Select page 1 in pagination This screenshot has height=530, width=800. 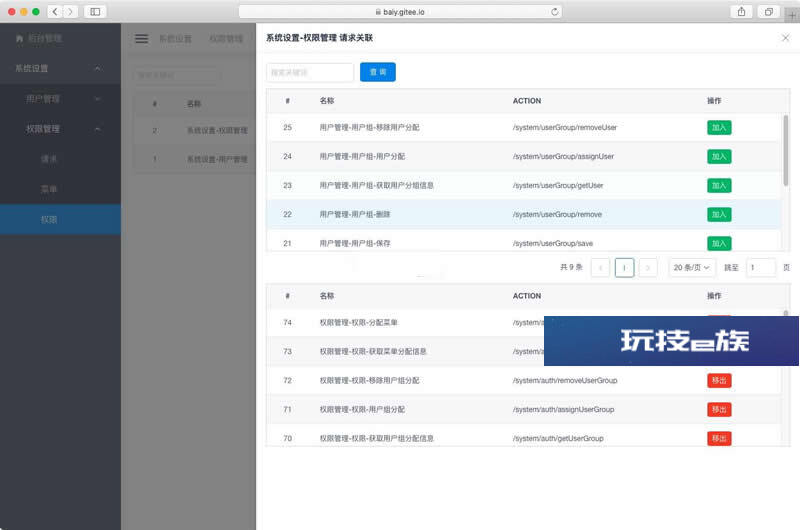(624, 268)
